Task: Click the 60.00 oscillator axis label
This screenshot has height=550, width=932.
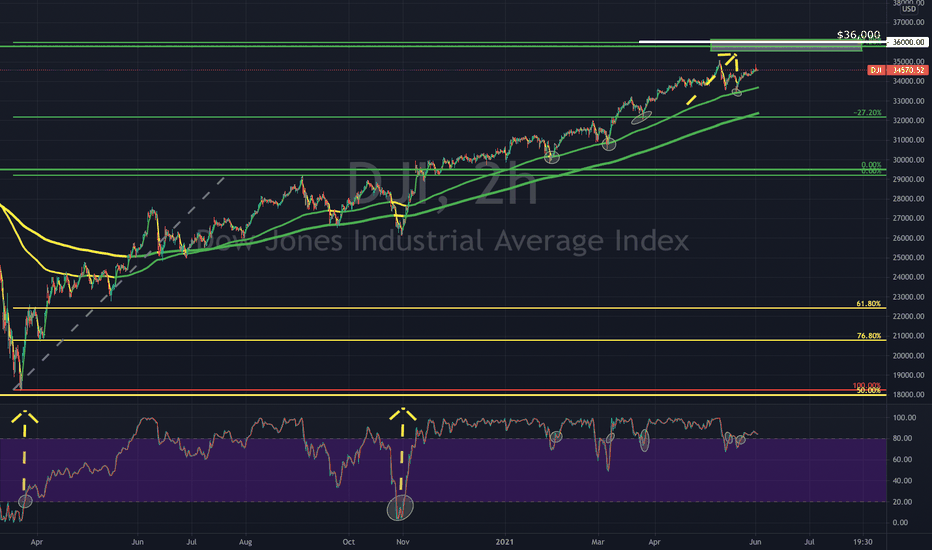Action: tap(900, 460)
